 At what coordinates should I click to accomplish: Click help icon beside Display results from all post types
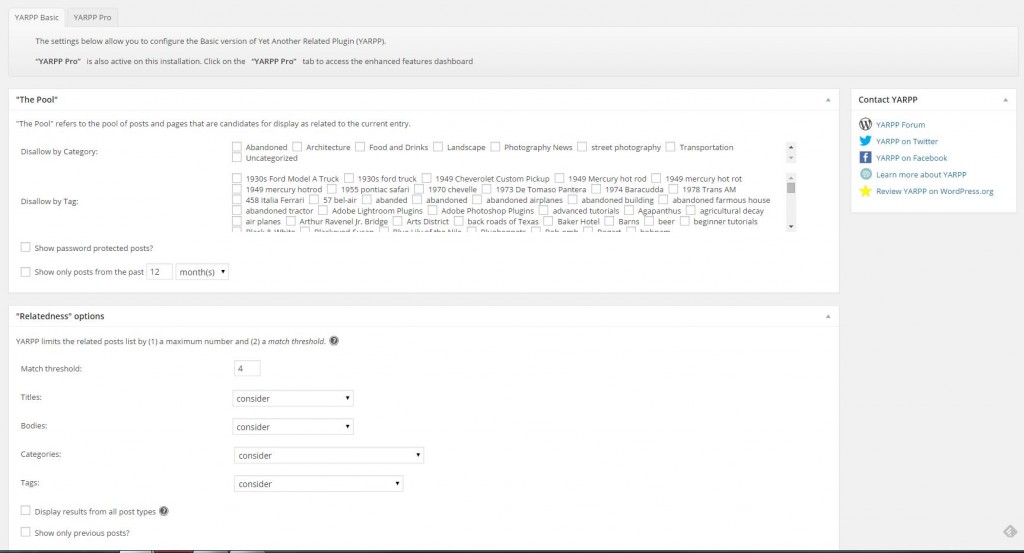point(163,511)
